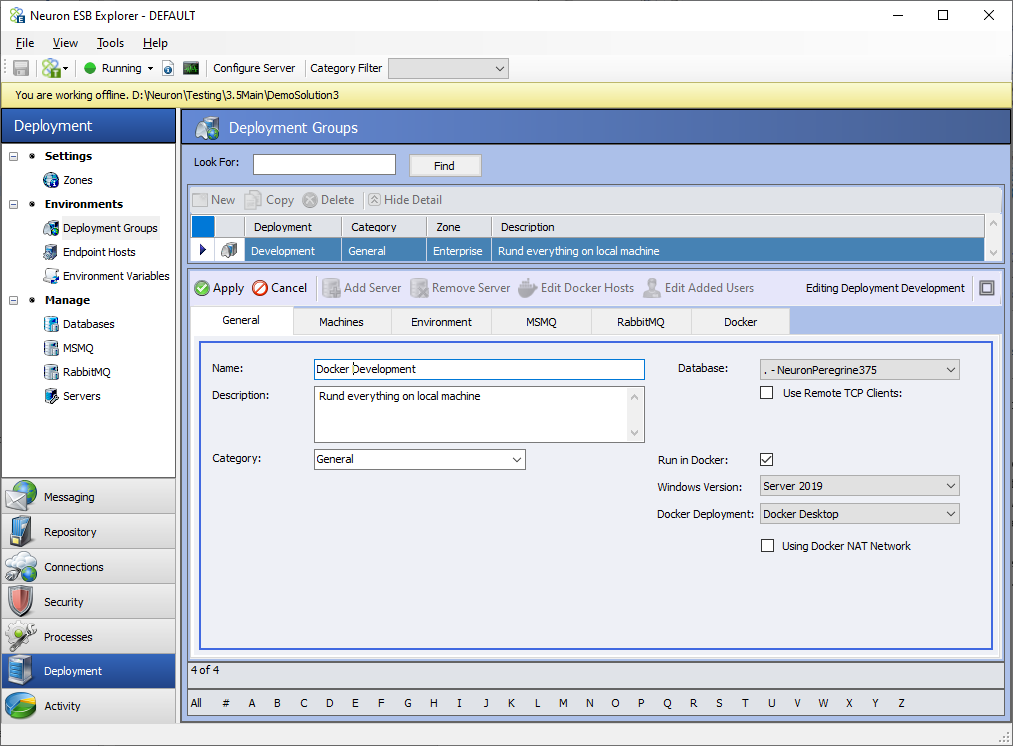
Task: Open the Tools menu
Action: click(x=110, y=43)
